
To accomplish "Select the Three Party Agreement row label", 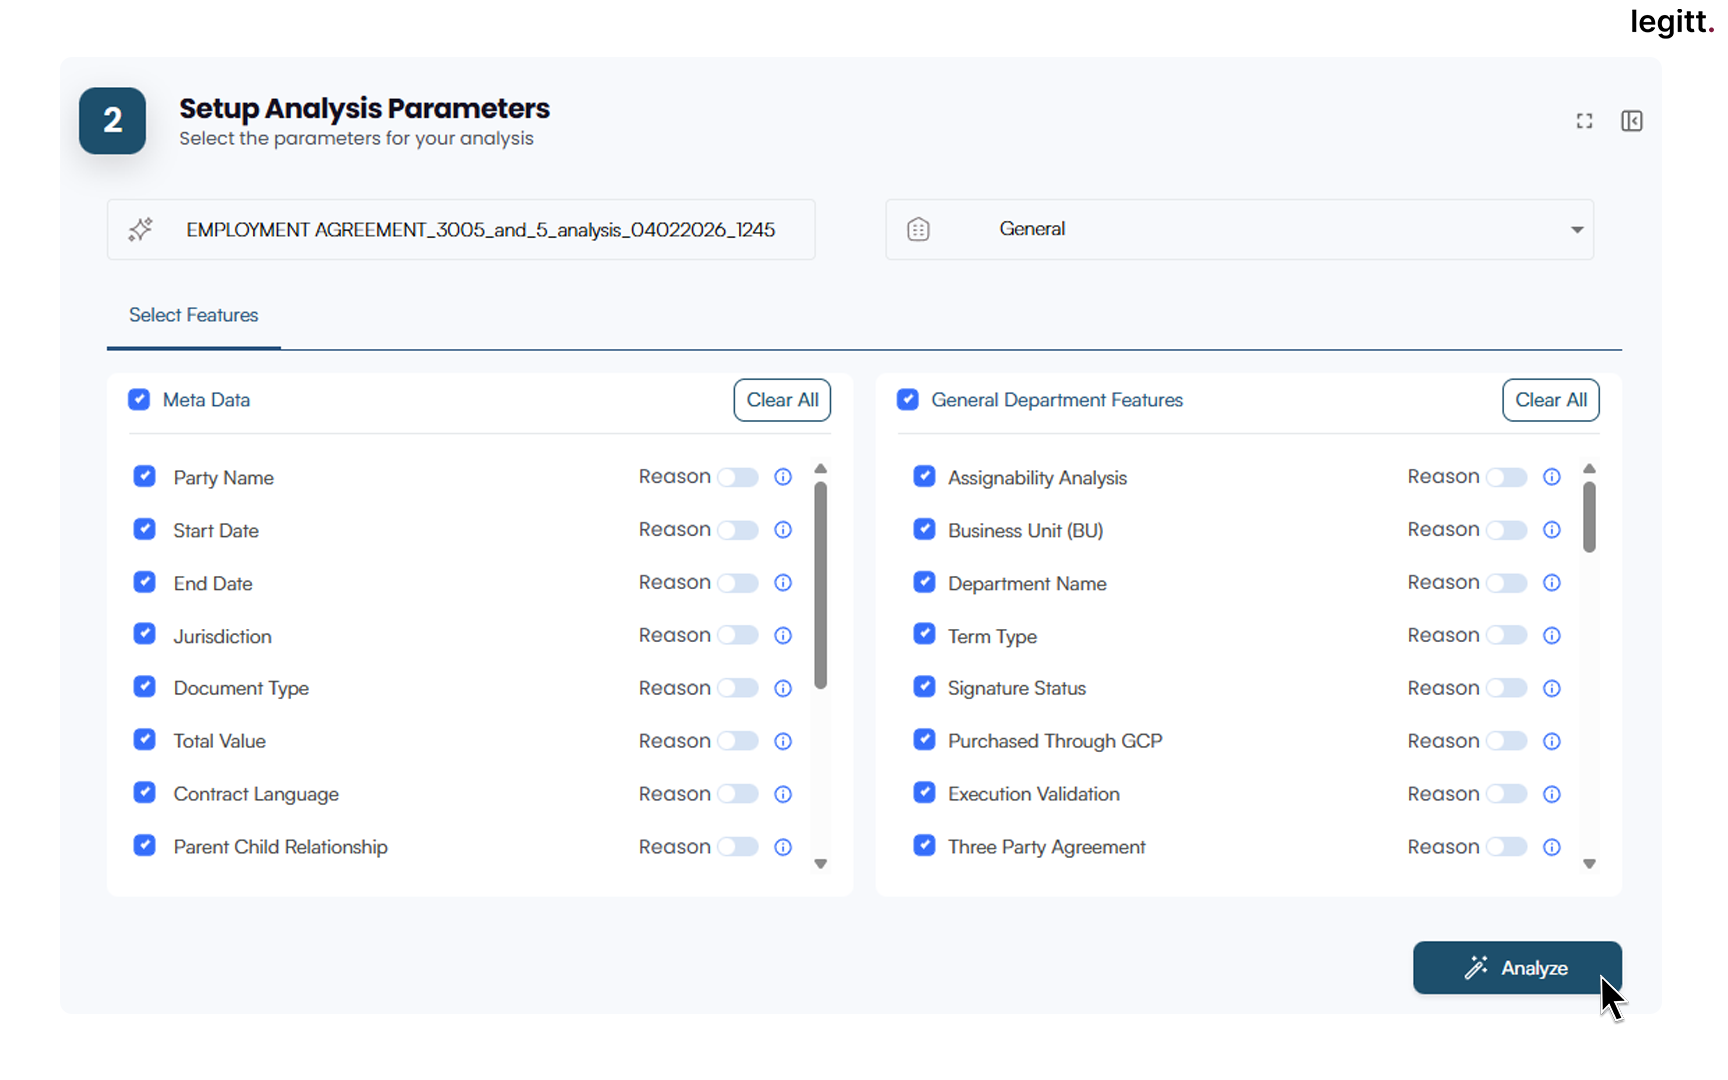I will pos(1046,846).
